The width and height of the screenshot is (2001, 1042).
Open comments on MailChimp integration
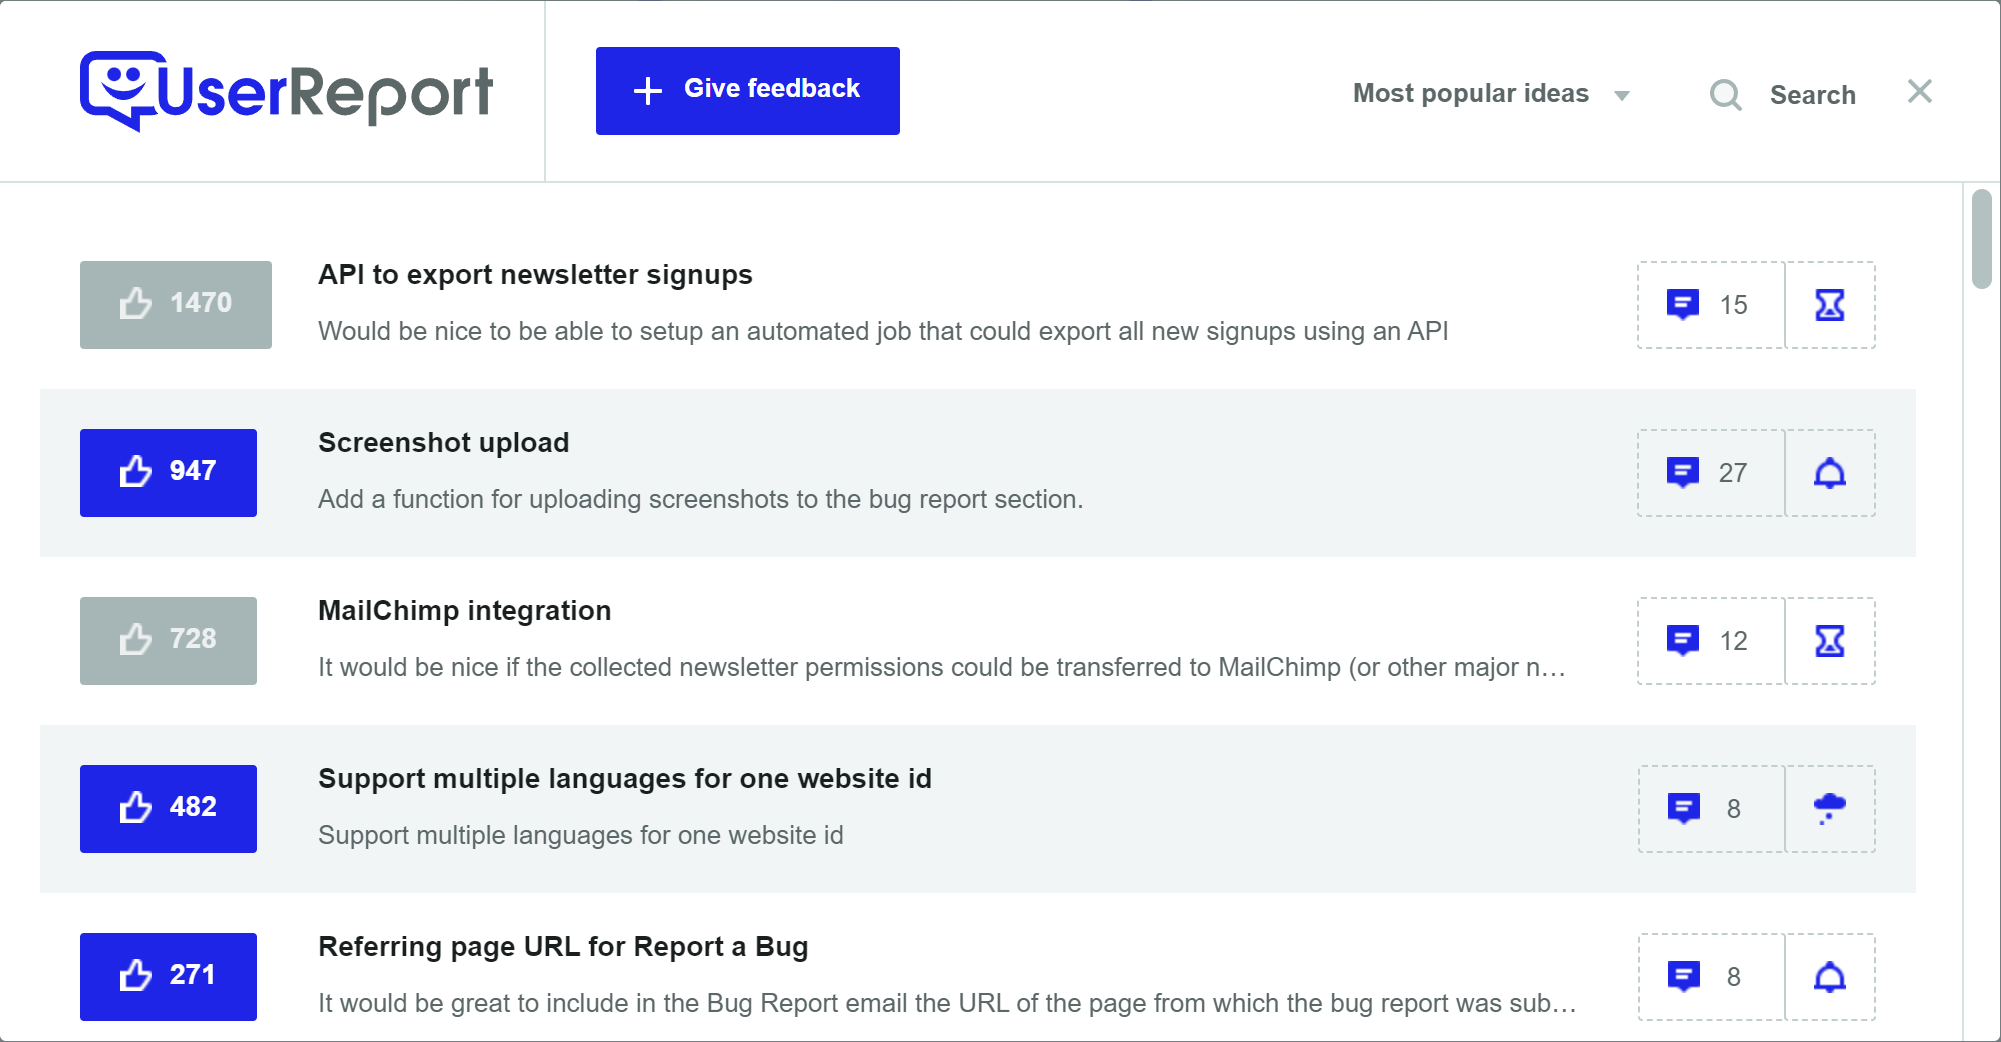point(1710,641)
